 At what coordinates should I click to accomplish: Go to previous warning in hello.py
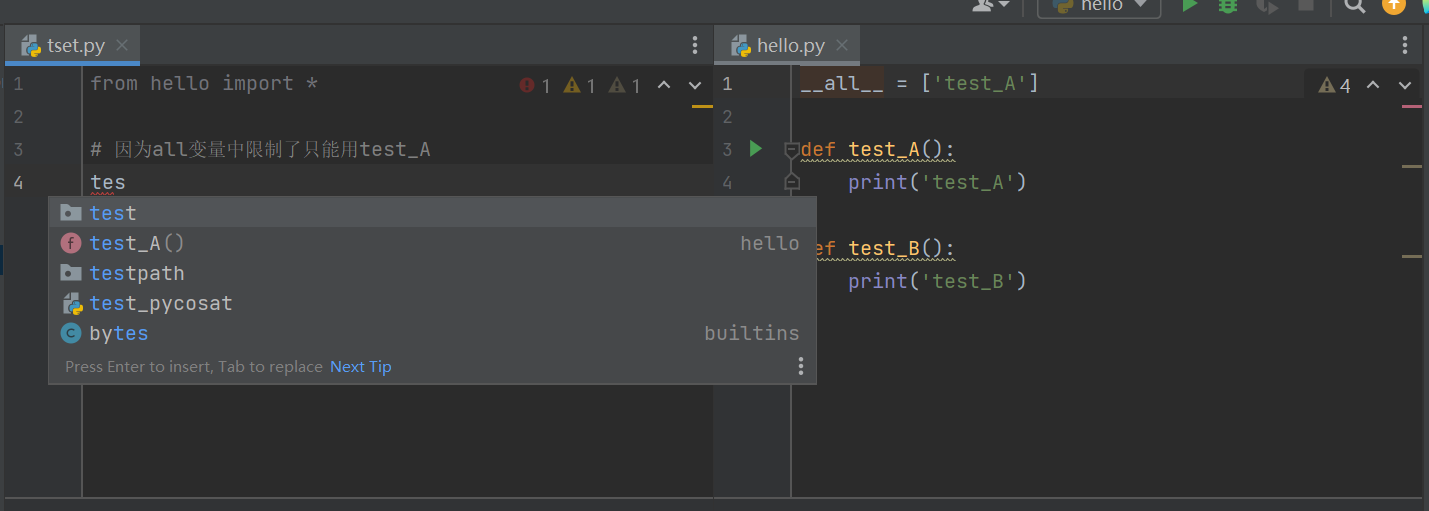click(1373, 85)
